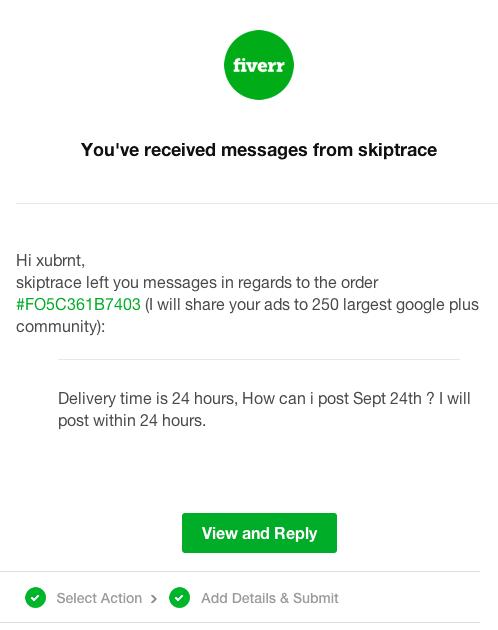The height and width of the screenshot is (630, 498).
Task: Click the chevron arrow between the steps
Action: [x=154, y=599]
